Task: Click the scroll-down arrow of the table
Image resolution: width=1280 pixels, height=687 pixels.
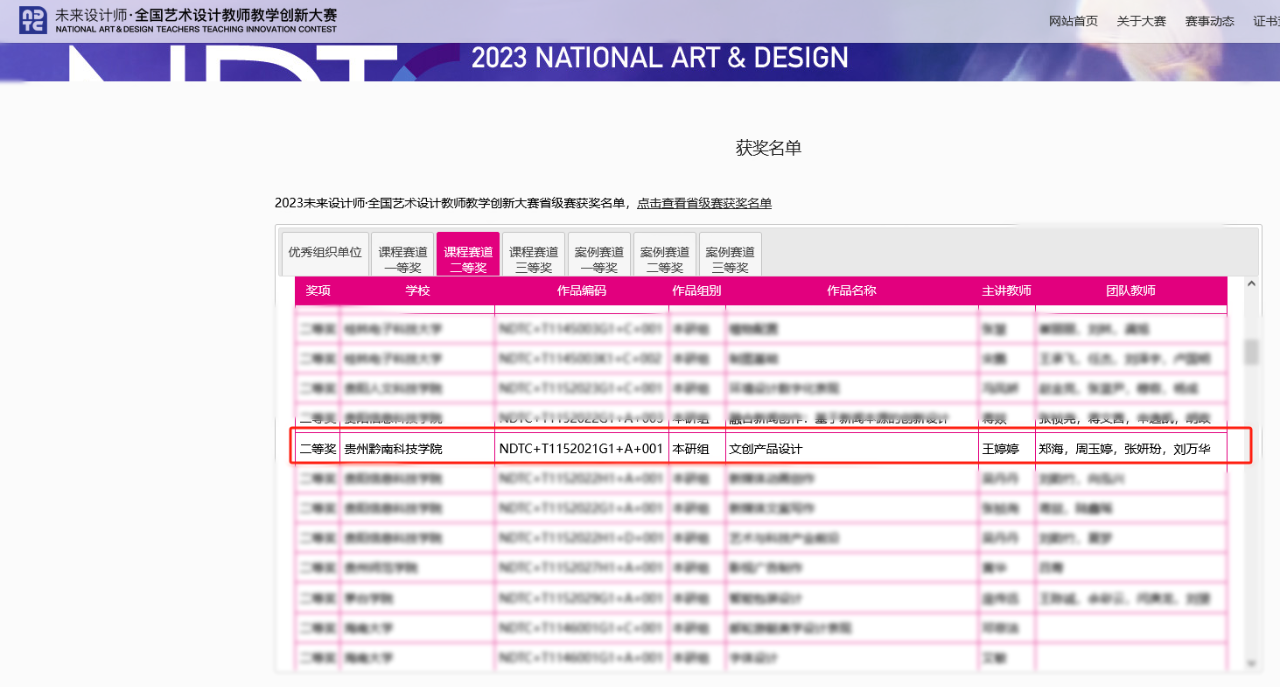Action: (x=1251, y=663)
